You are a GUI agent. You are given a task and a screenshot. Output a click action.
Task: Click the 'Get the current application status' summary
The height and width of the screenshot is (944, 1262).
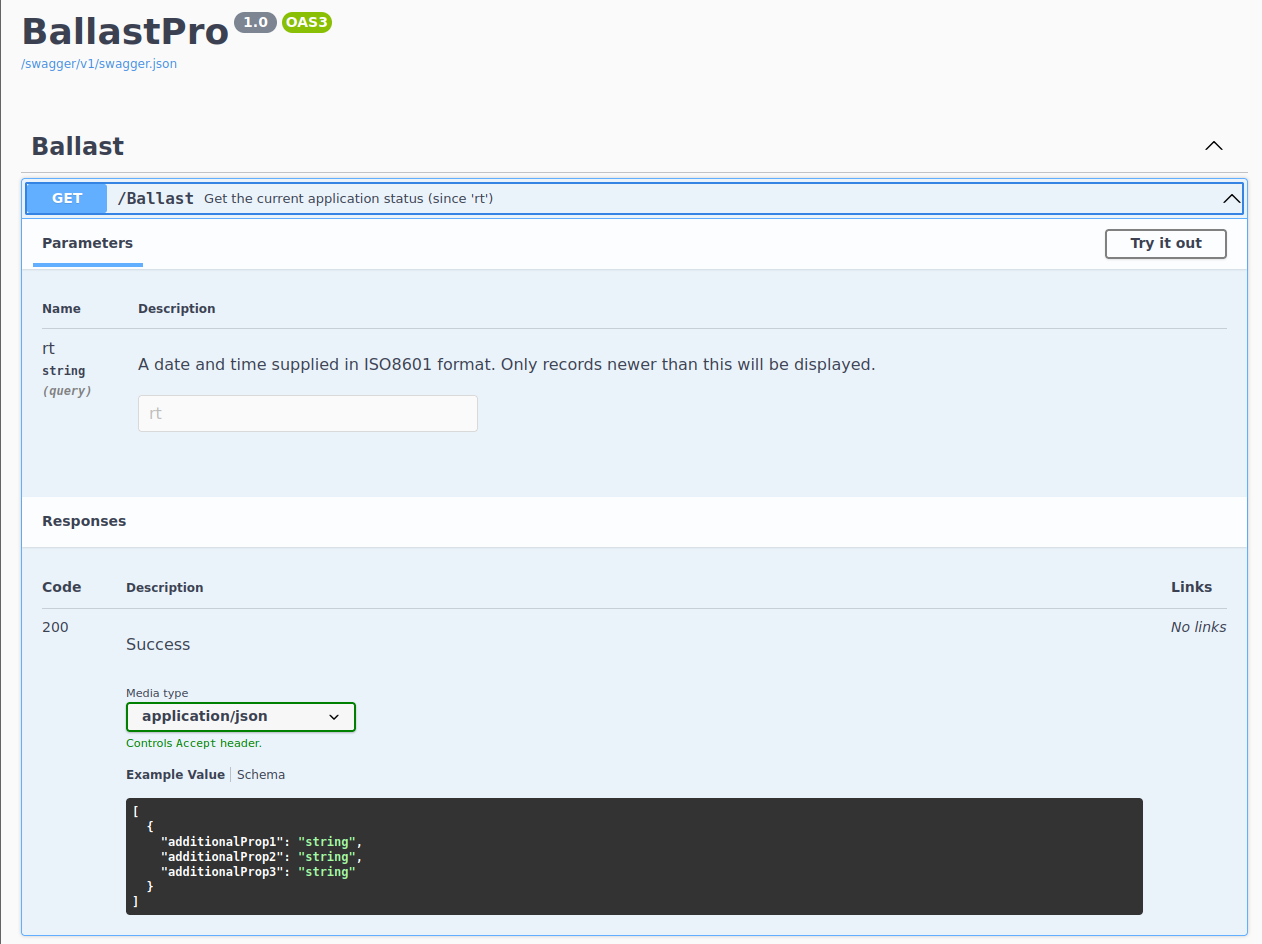349,199
